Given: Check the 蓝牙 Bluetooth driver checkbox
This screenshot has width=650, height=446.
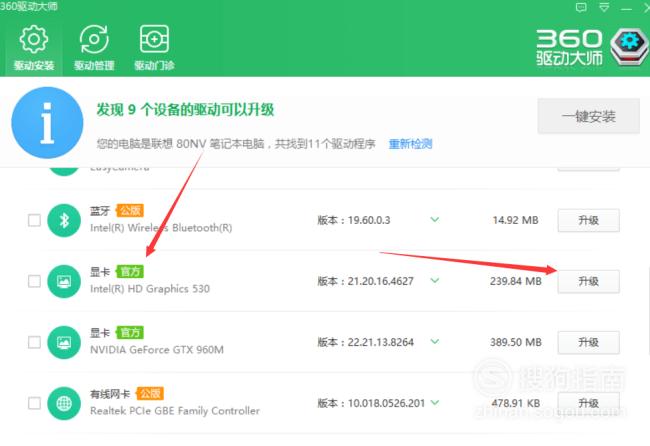Looking at the screenshot, I should (34, 220).
